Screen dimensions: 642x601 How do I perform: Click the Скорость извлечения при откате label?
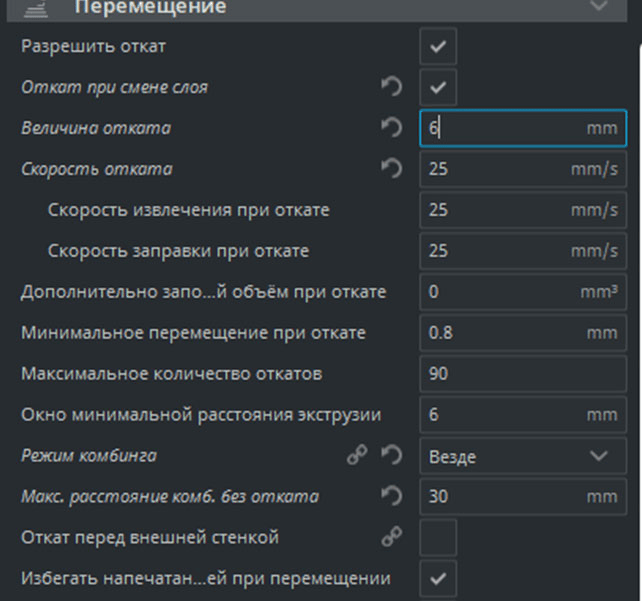point(189,210)
